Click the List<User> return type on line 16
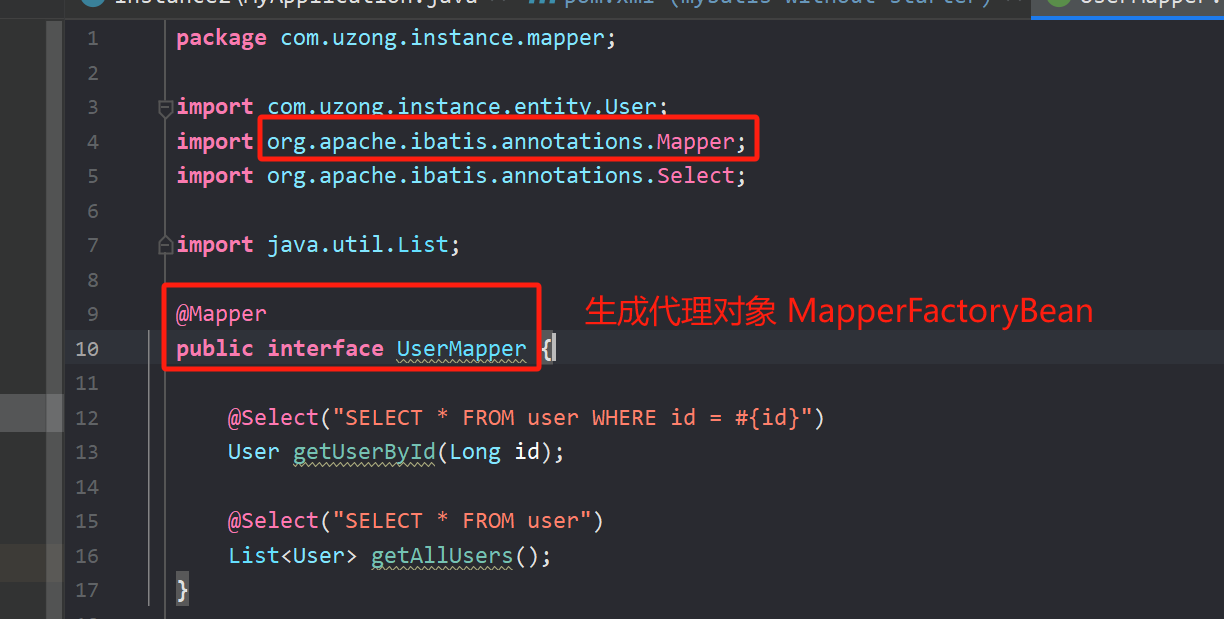The image size is (1224, 619). [293, 555]
